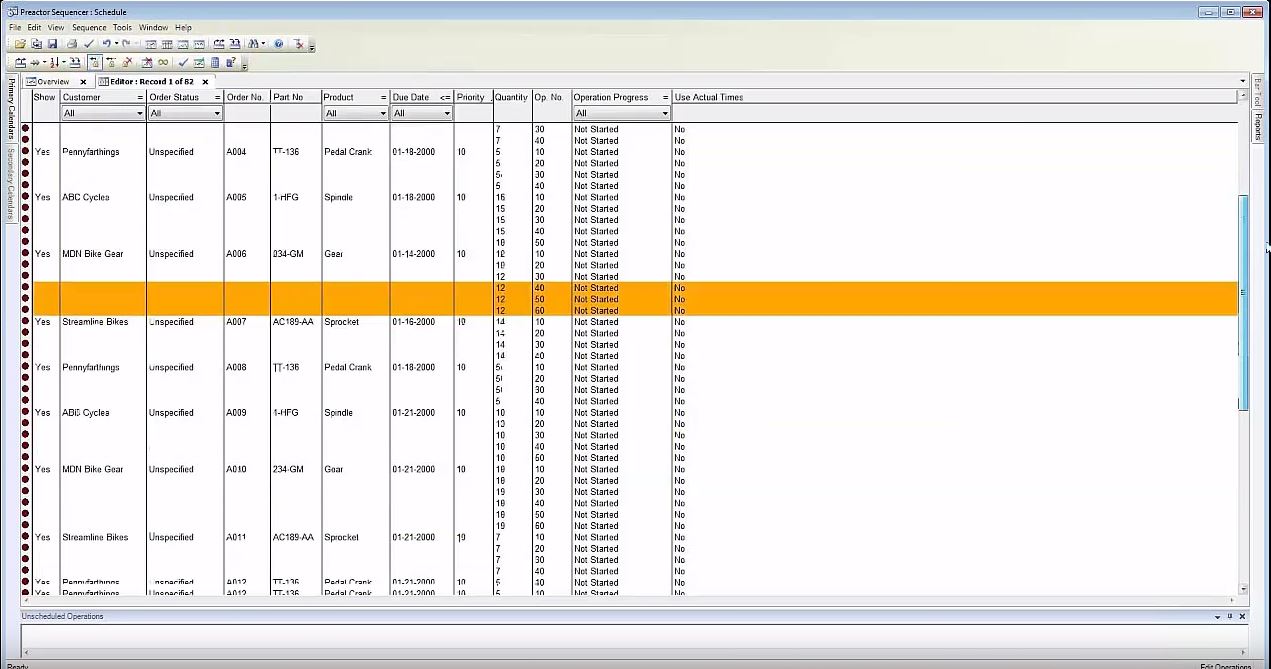Click the green infinity loop icon
The height and width of the screenshot is (669, 1271).
[x=163, y=63]
